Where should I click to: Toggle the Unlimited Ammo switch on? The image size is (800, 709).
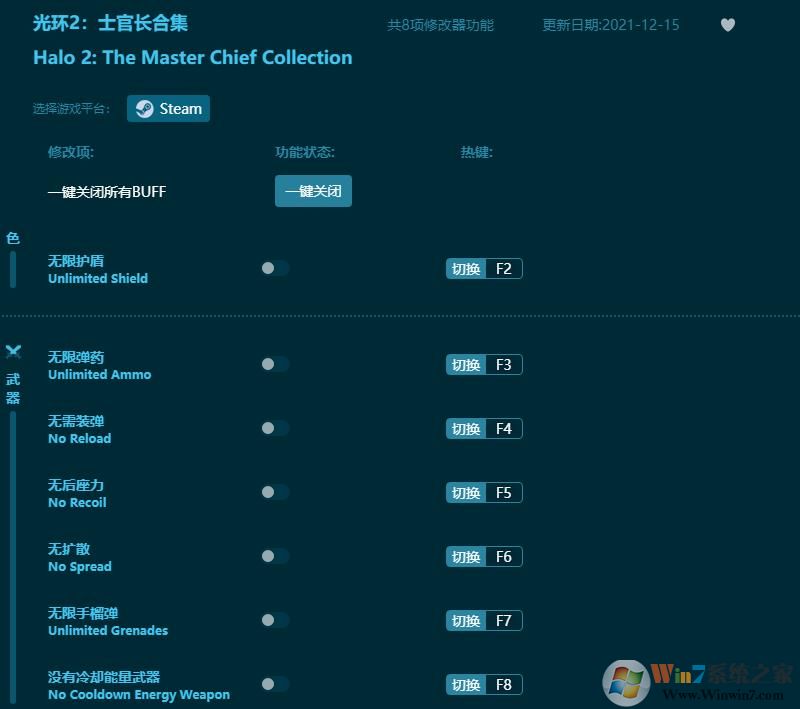[x=273, y=364]
